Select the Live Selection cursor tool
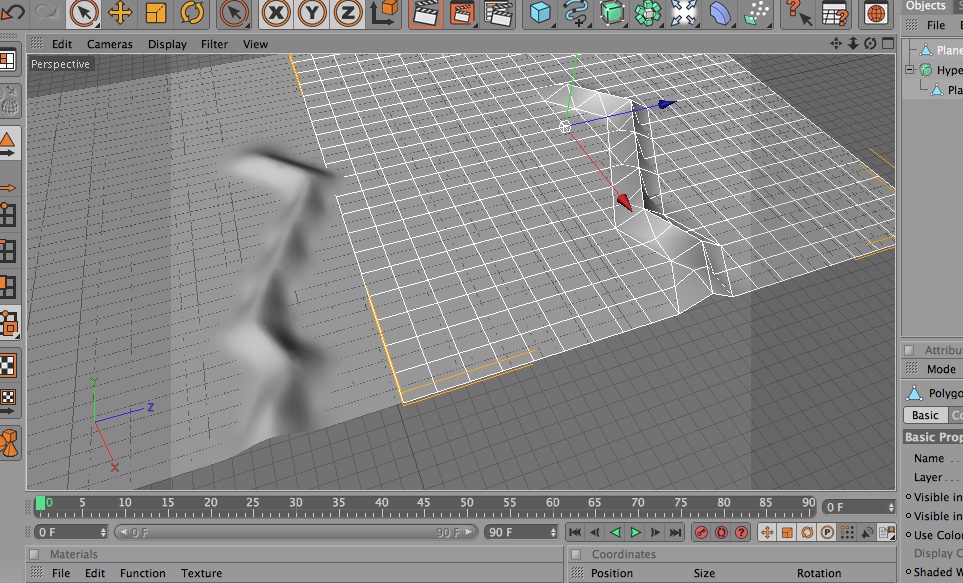The height and width of the screenshot is (583, 963). point(84,13)
